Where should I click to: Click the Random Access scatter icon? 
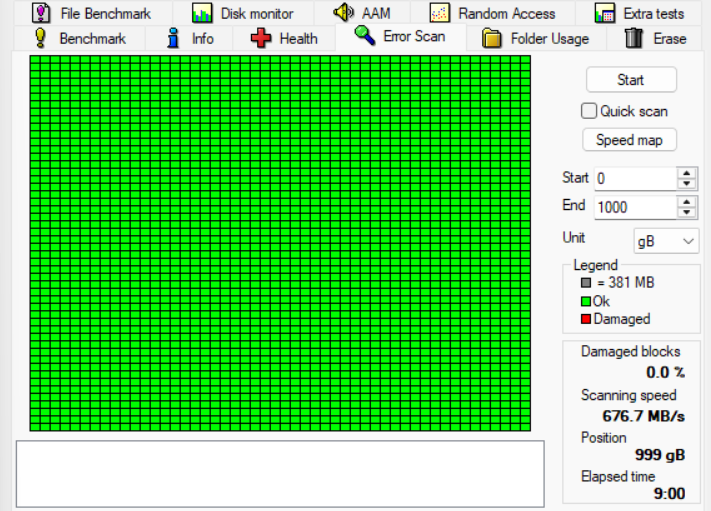tap(439, 13)
